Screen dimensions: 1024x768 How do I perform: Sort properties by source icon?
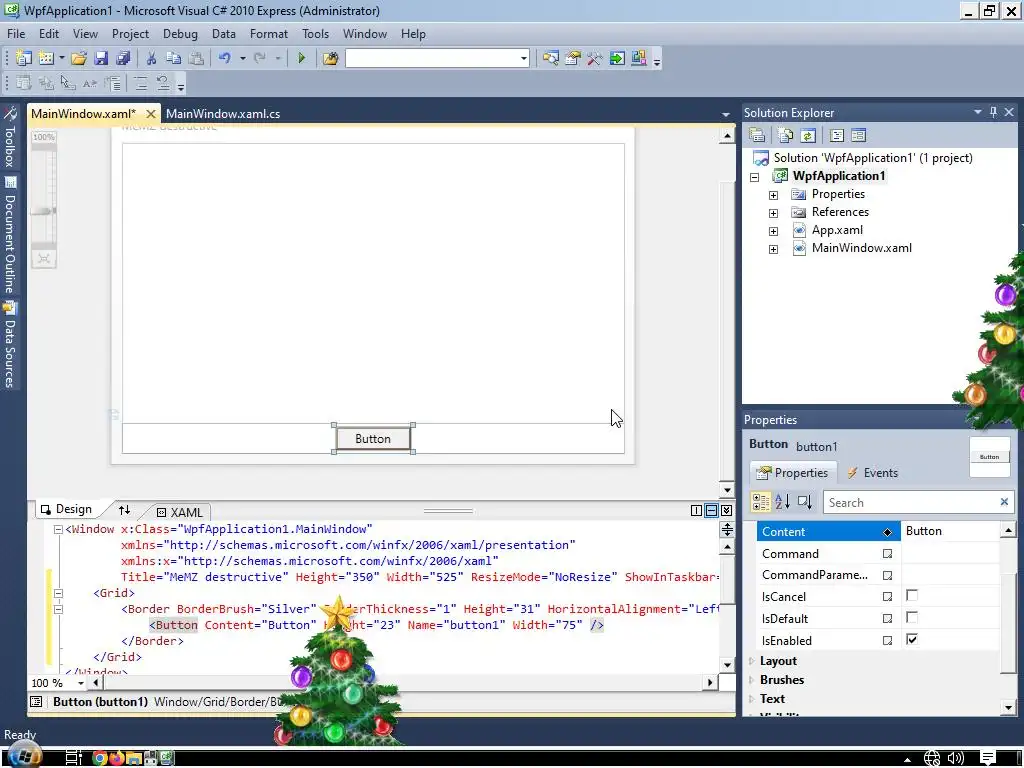pos(805,502)
